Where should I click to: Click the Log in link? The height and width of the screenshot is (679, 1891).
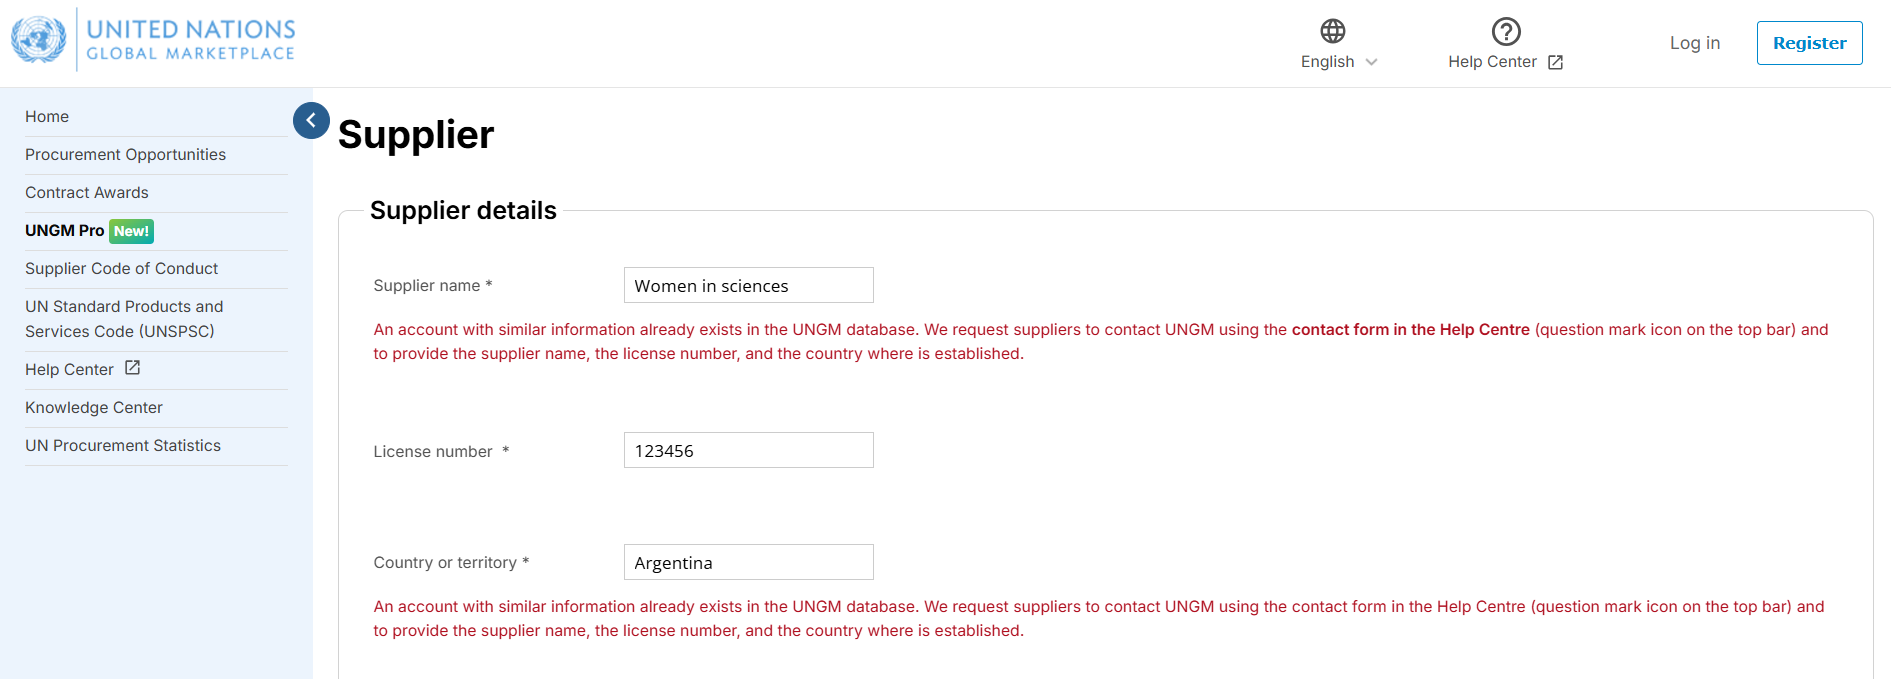tap(1694, 43)
